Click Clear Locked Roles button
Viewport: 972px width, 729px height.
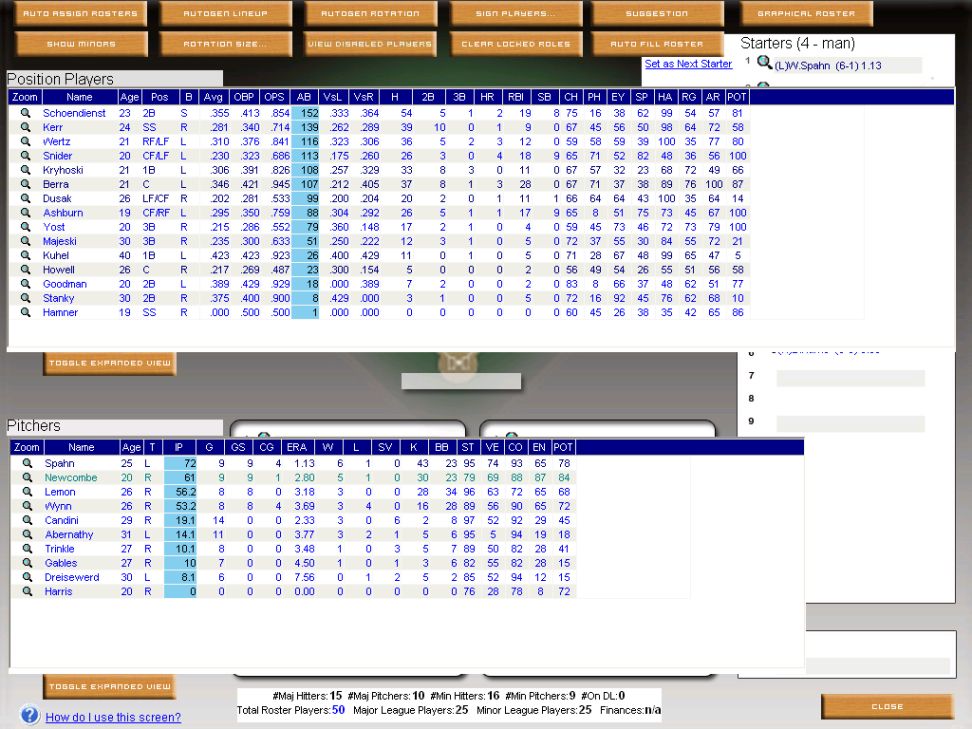(516, 44)
